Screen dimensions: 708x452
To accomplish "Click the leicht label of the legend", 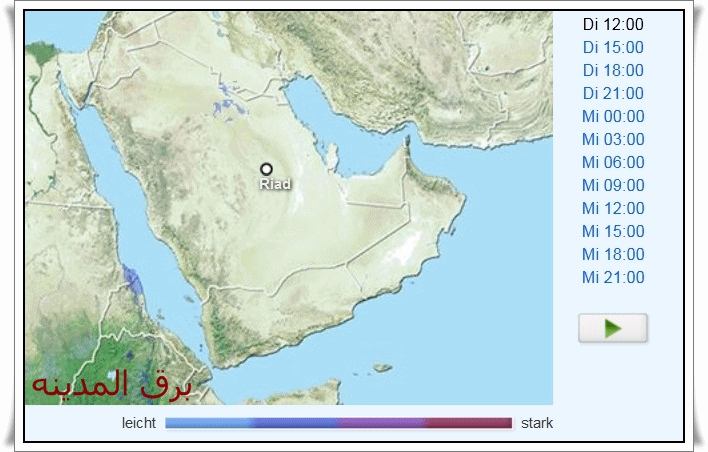I will (139, 423).
